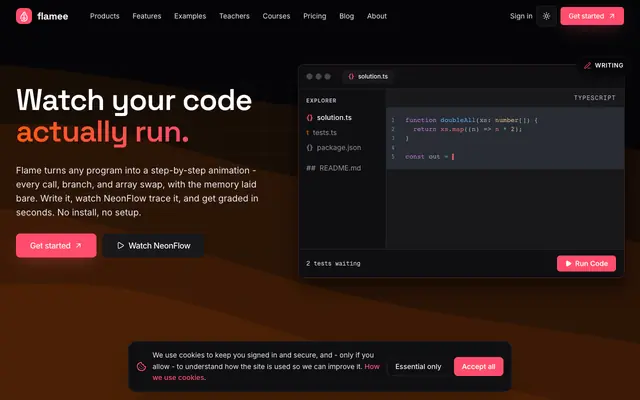Screen dimensions: 640x400
Task: Select solution.ts editor tab
Action: click(x=368, y=76)
